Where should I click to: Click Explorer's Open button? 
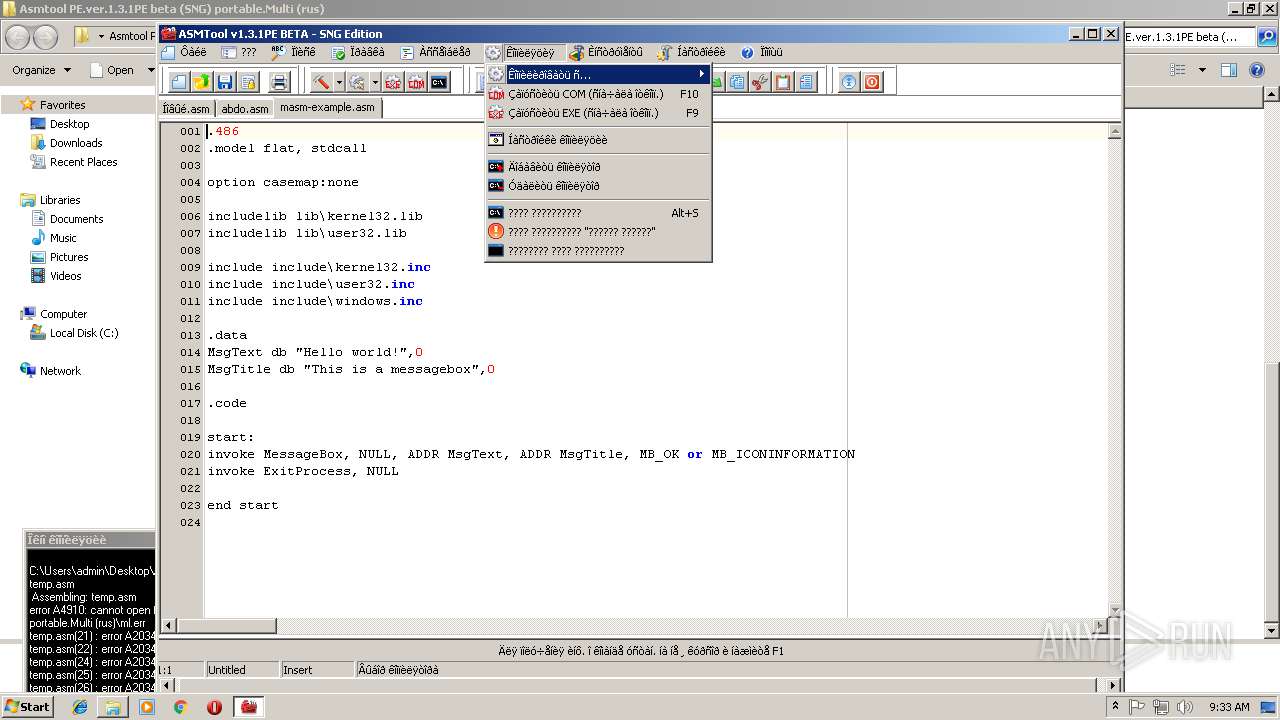[119, 70]
